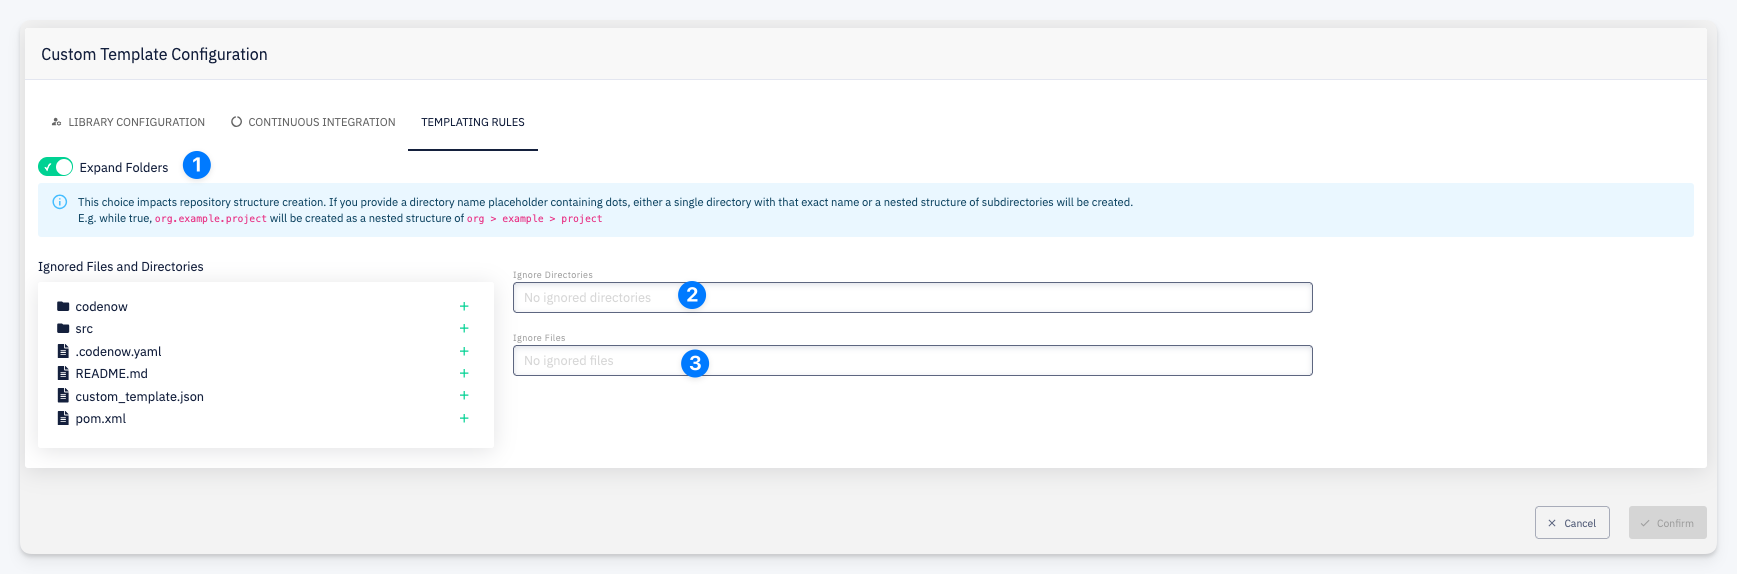Screen dimensions: 1737x574
Task: Switch to the Continuous Integration tab
Action: pyautogui.click(x=313, y=122)
